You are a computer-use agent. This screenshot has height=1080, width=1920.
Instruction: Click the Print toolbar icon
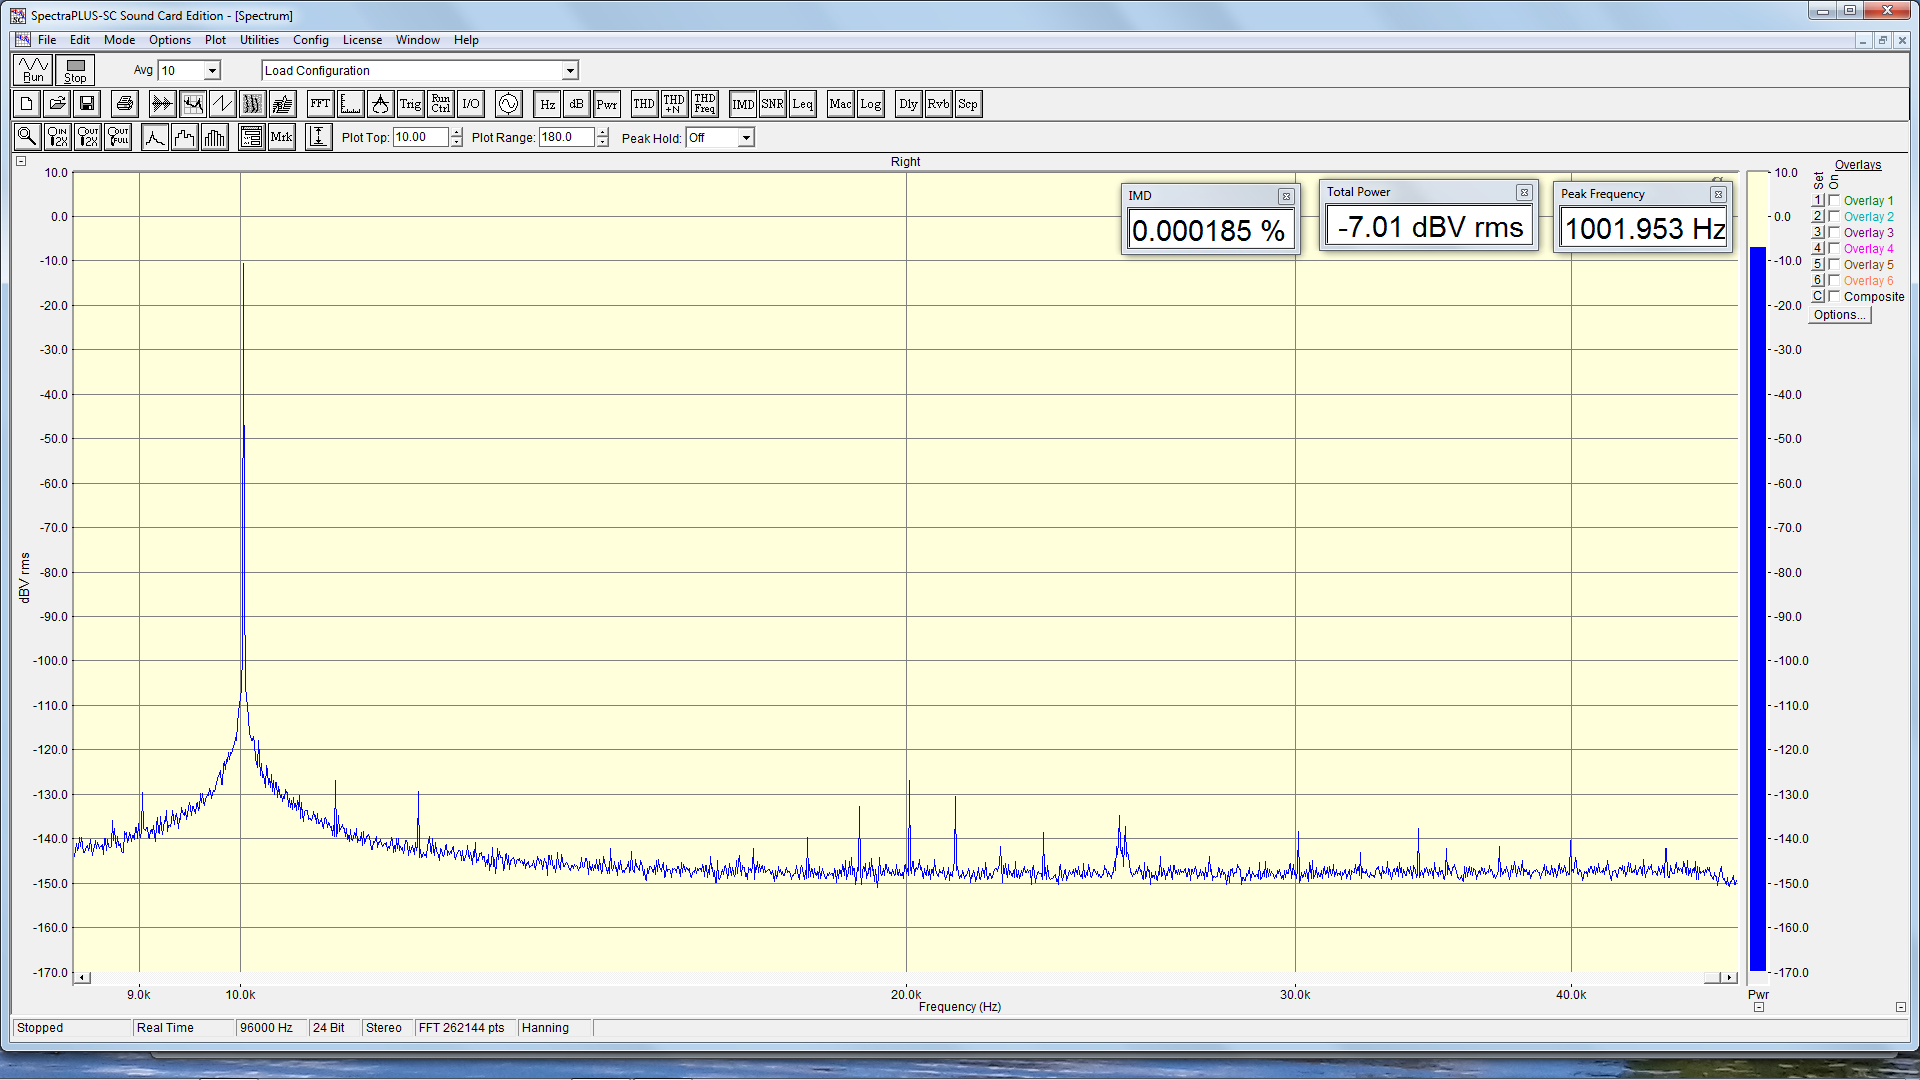point(124,104)
